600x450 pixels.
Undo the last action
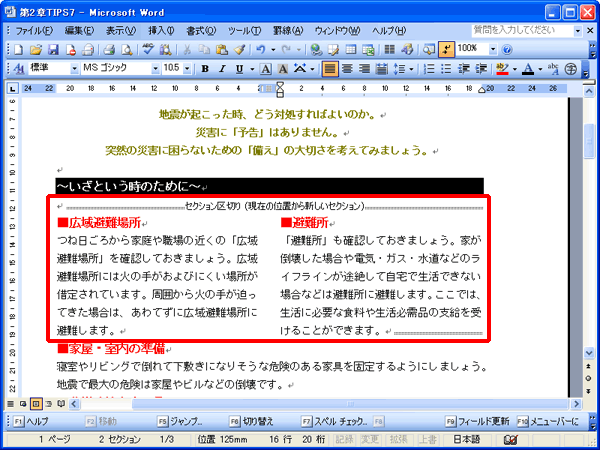(x=261, y=49)
